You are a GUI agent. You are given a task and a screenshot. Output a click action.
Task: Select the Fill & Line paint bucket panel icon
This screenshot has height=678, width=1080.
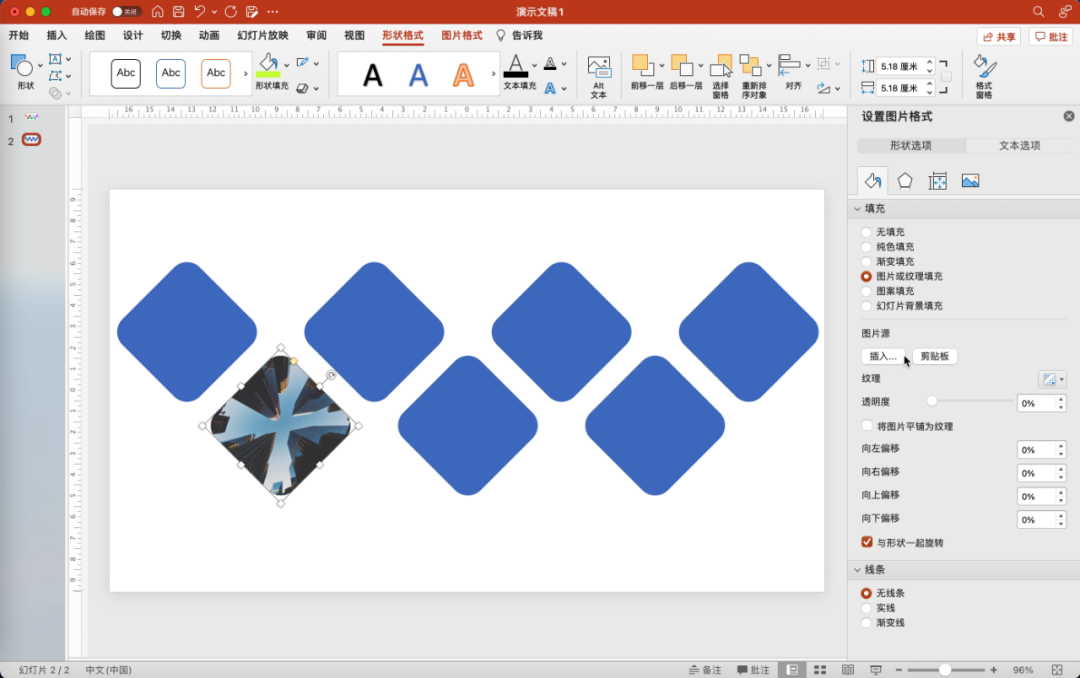click(872, 181)
